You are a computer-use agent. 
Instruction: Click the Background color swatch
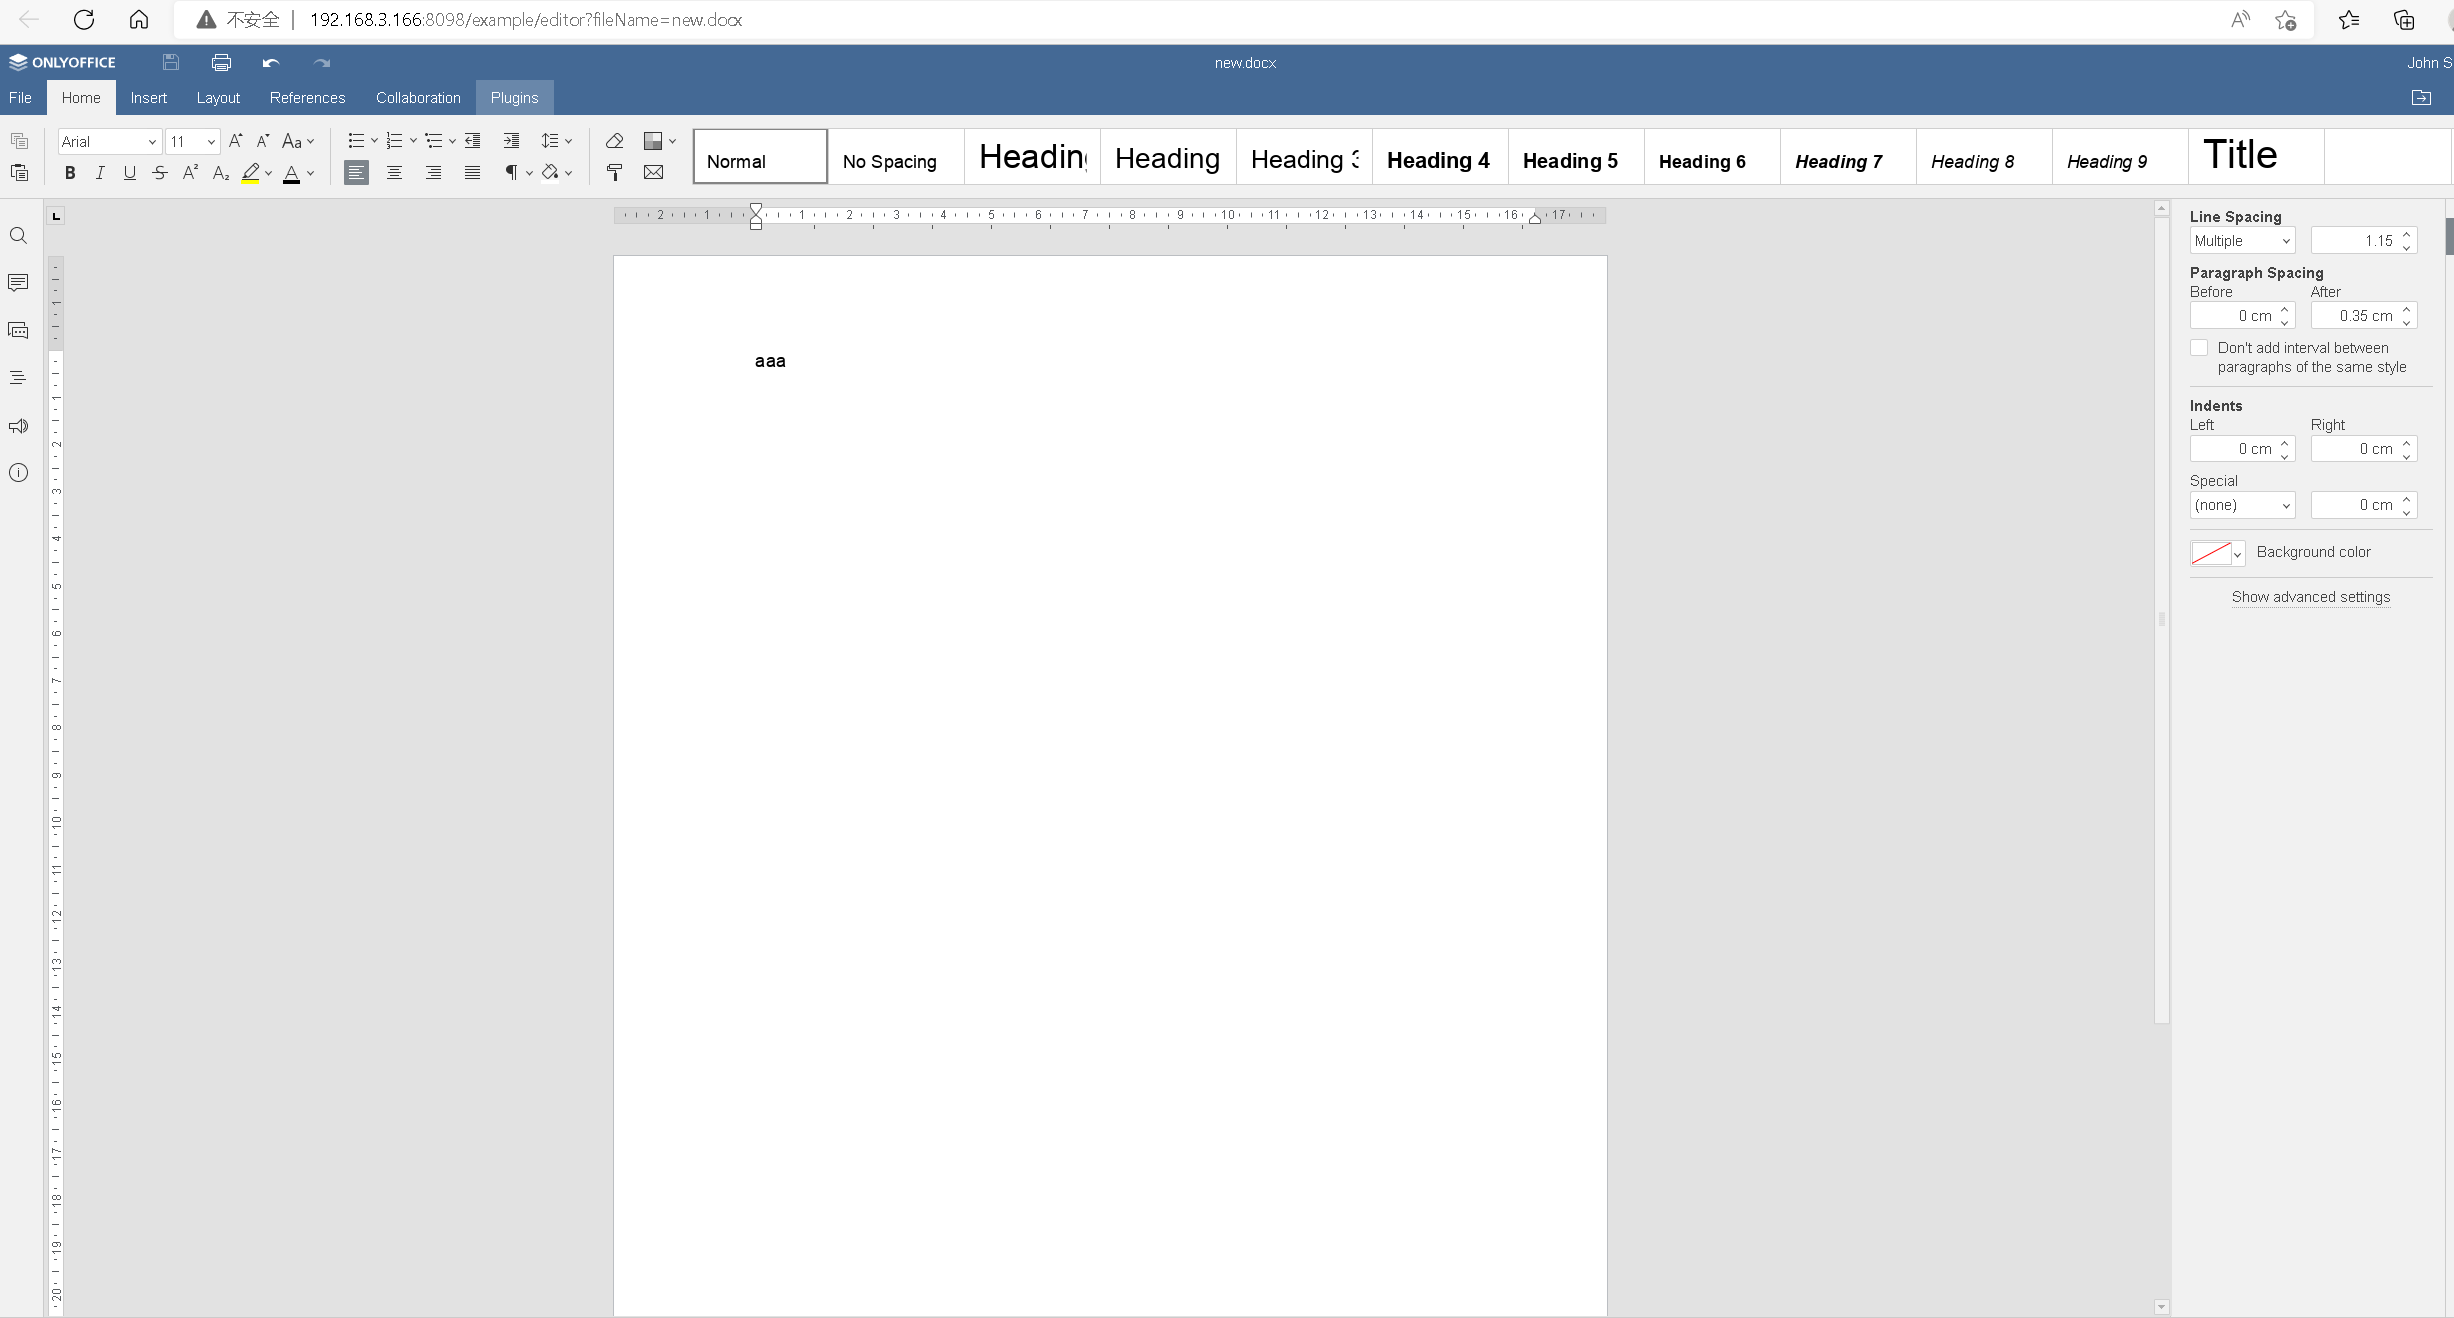(2210, 553)
